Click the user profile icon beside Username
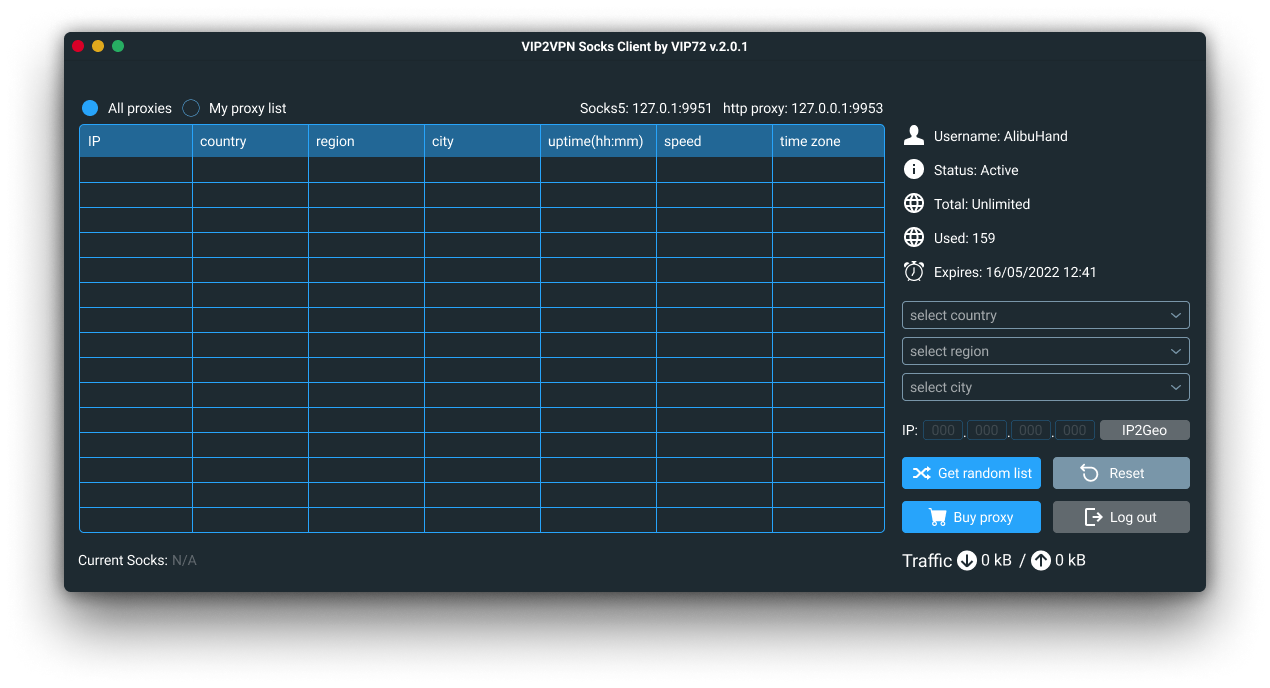The height and width of the screenshot is (688, 1270). (x=913, y=135)
